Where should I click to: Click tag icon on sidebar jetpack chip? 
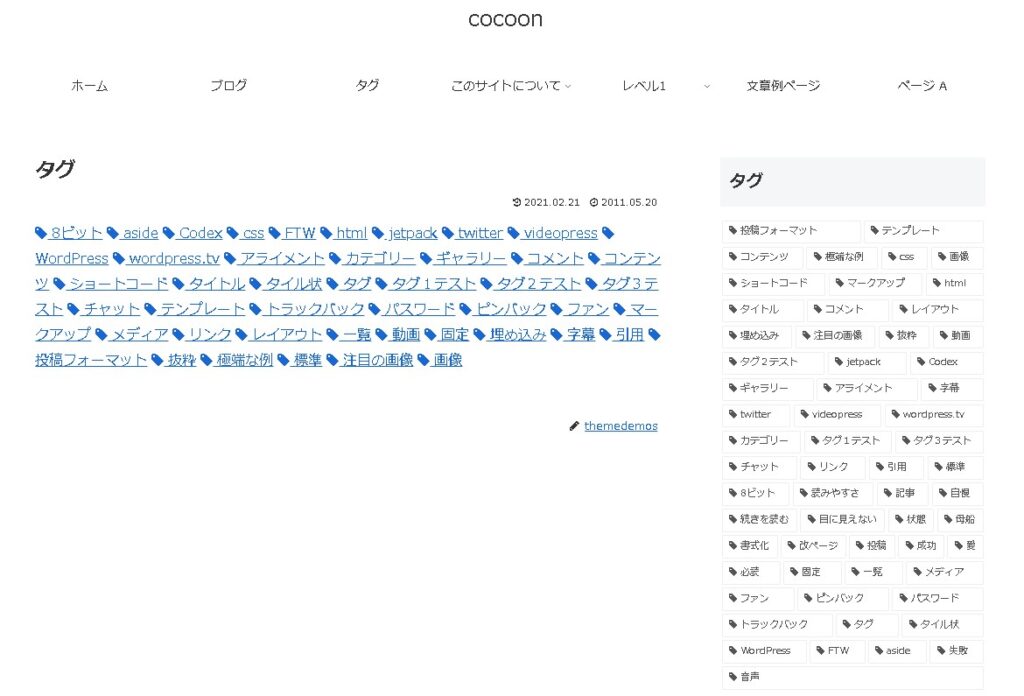click(839, 362)
